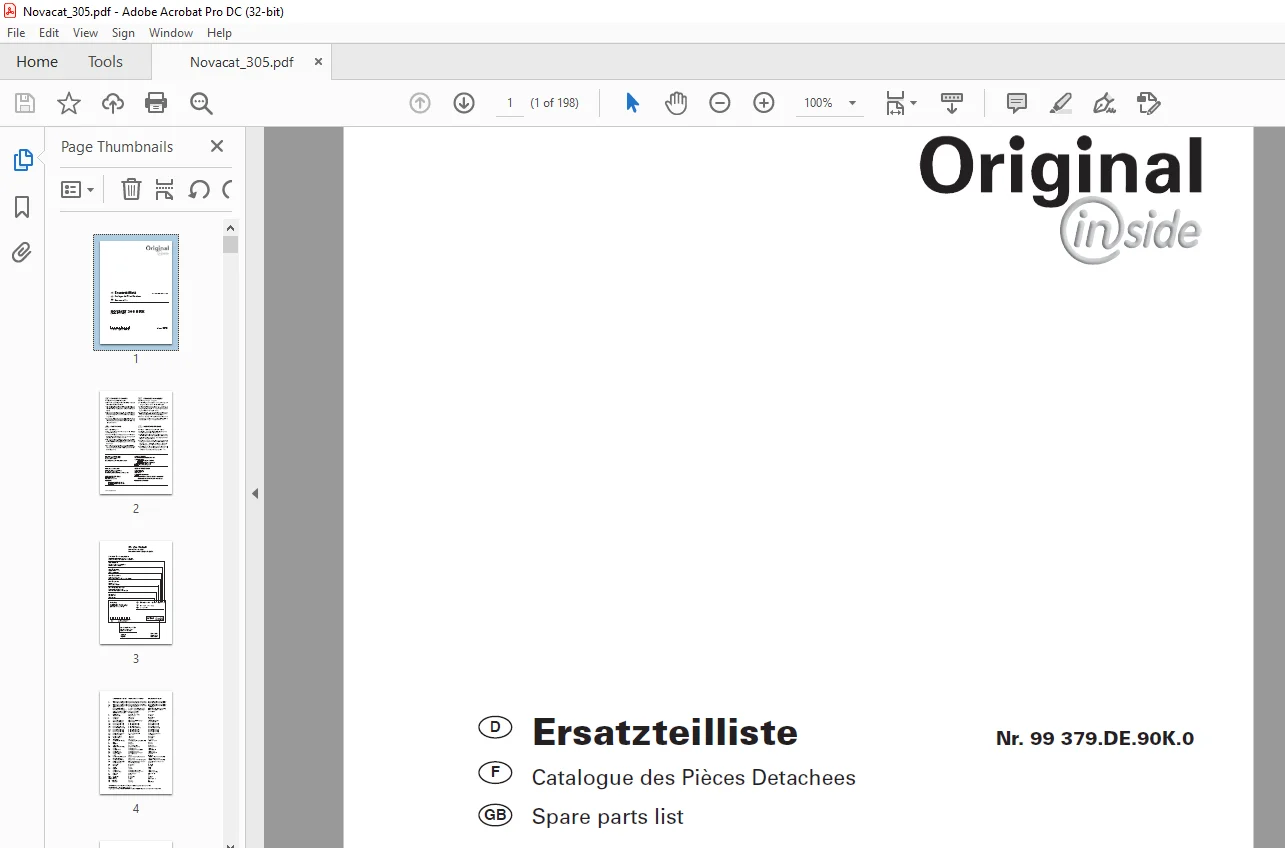Open the 100% zoom level dropdown
The width and height of the screenshot is (1285, 848).
852,103
